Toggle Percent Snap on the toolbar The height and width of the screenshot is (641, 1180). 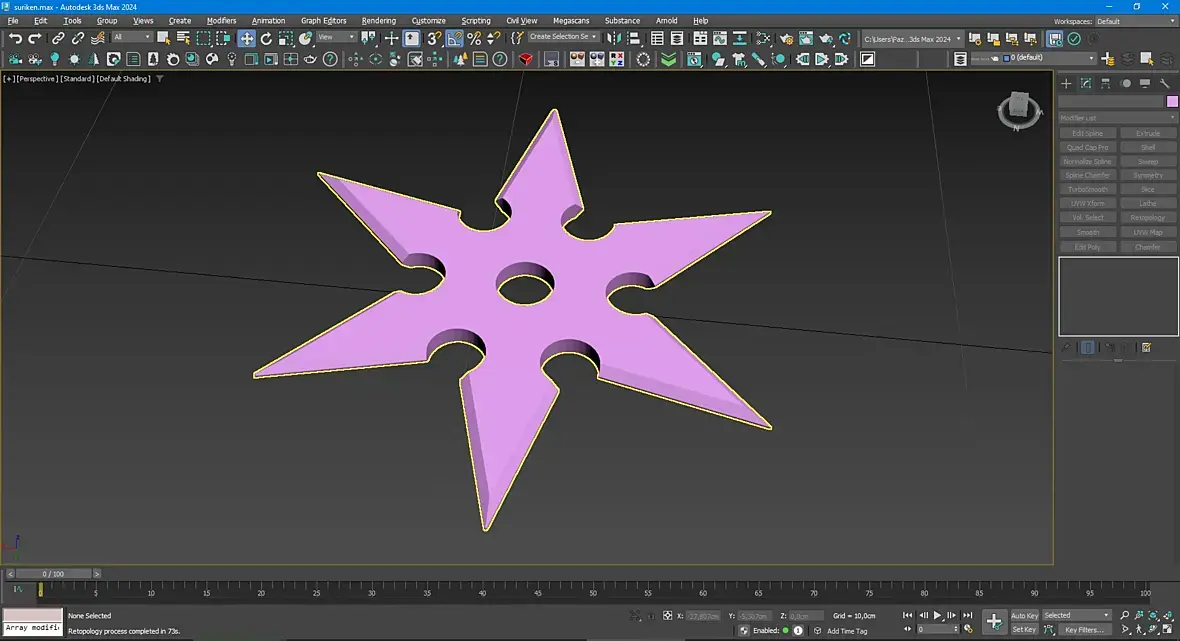(474, 38)
